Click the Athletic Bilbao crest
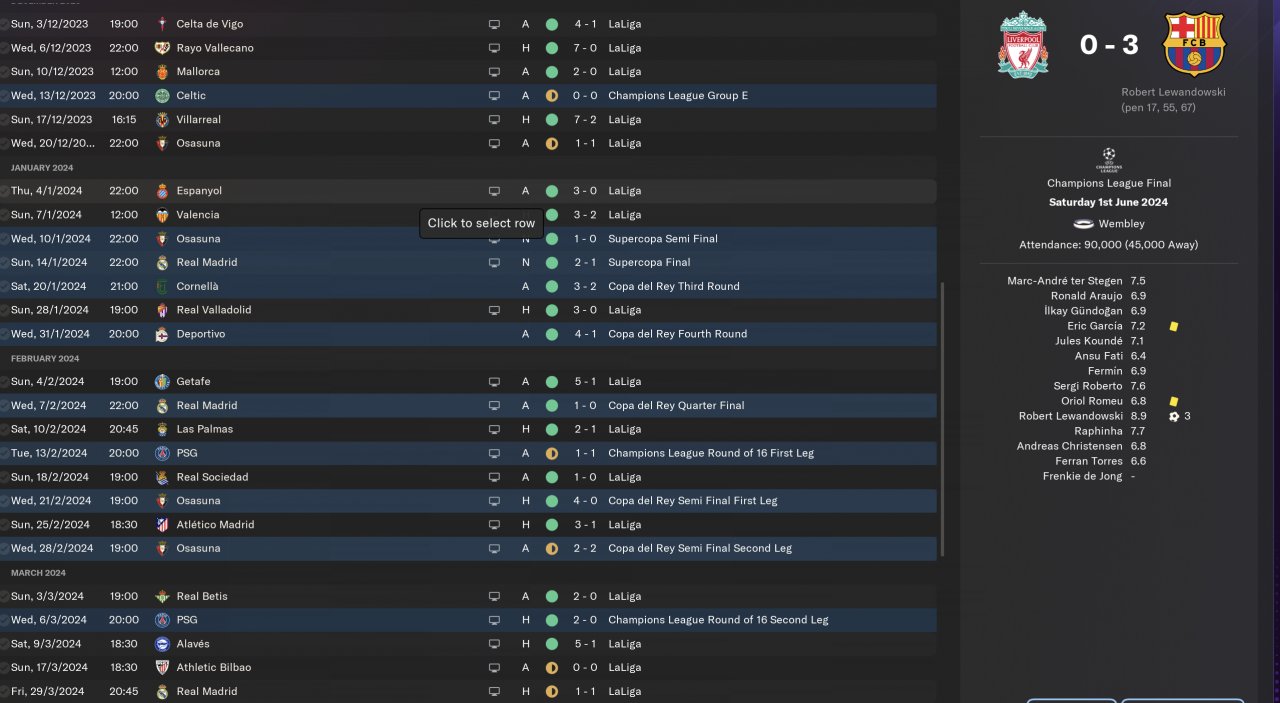This screenshot has width=1280, height=703. coord(162,668)
